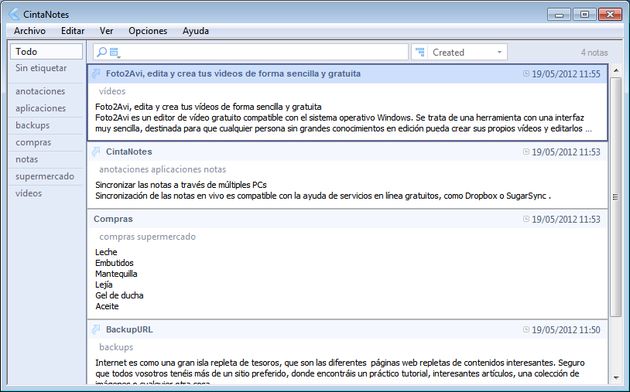Filter by the supermercado tag in sidebar

pos(46,176)
